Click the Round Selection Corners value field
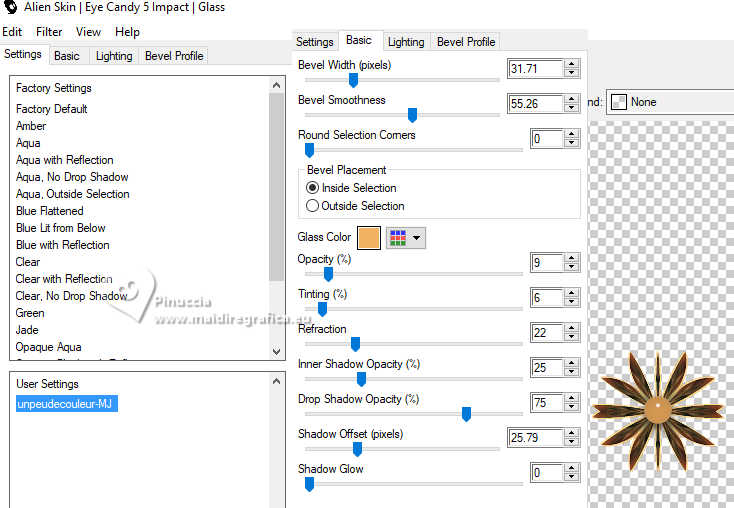Viewport: 734px width, 508px height. (547, 139)
